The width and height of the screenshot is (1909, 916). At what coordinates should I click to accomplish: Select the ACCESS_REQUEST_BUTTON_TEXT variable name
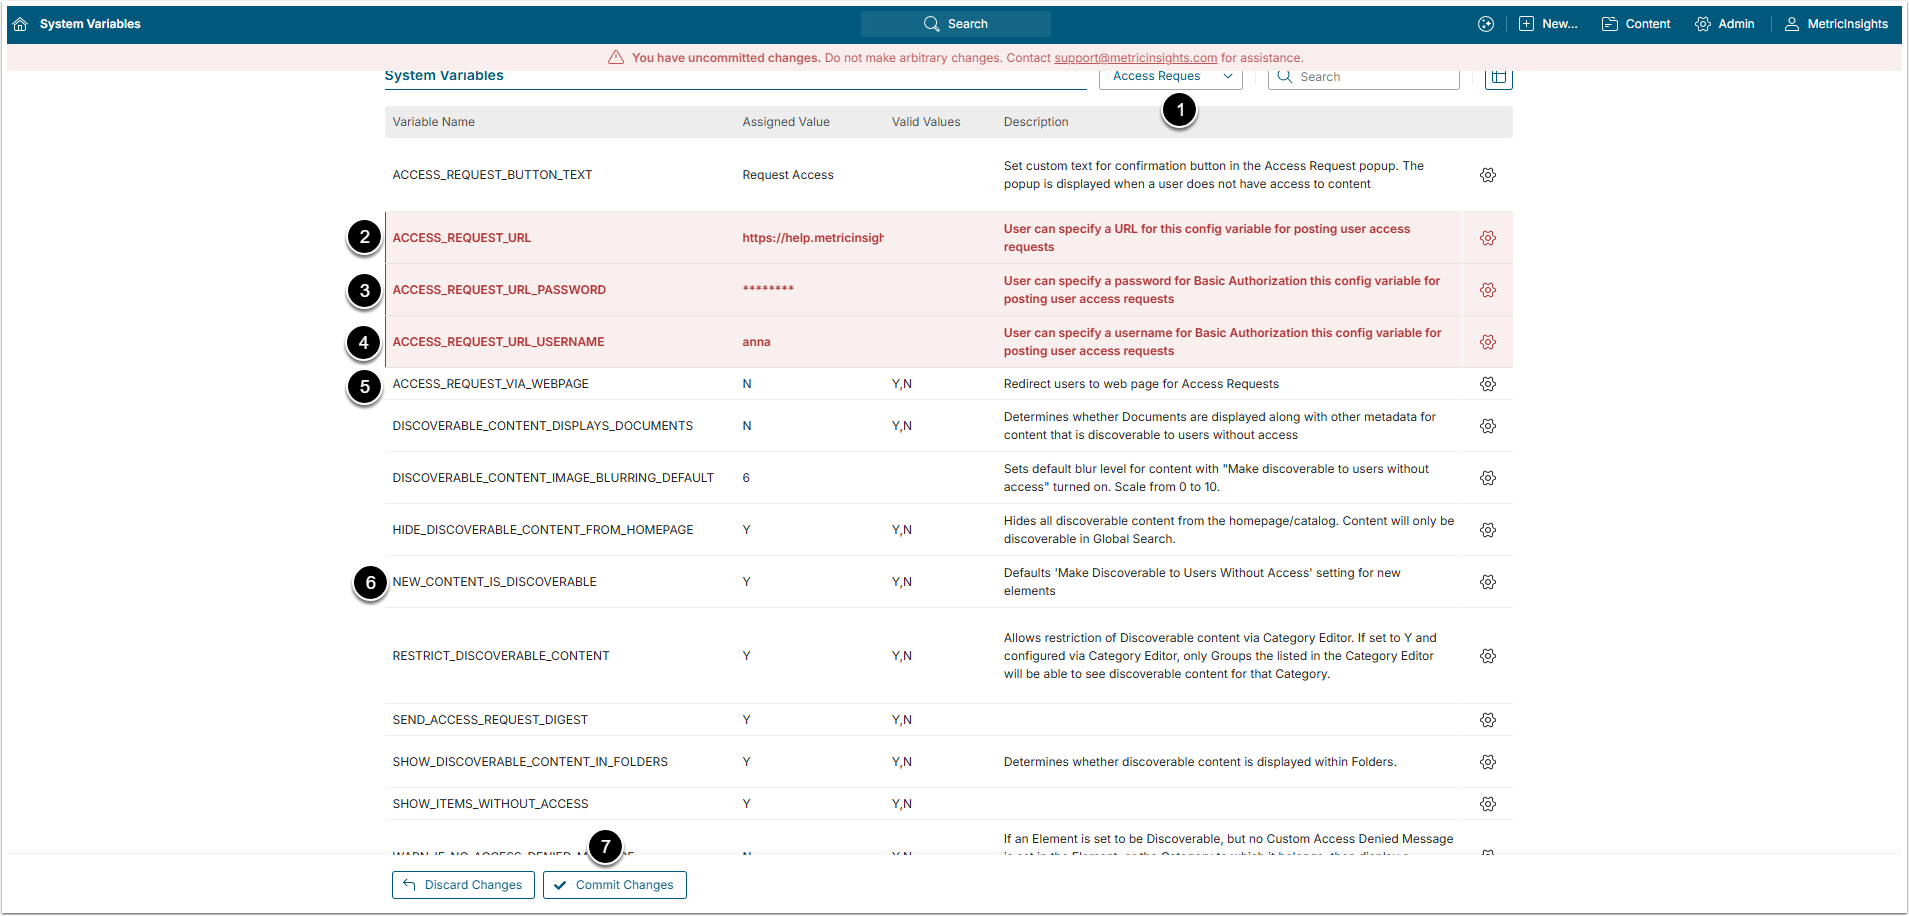492,175
